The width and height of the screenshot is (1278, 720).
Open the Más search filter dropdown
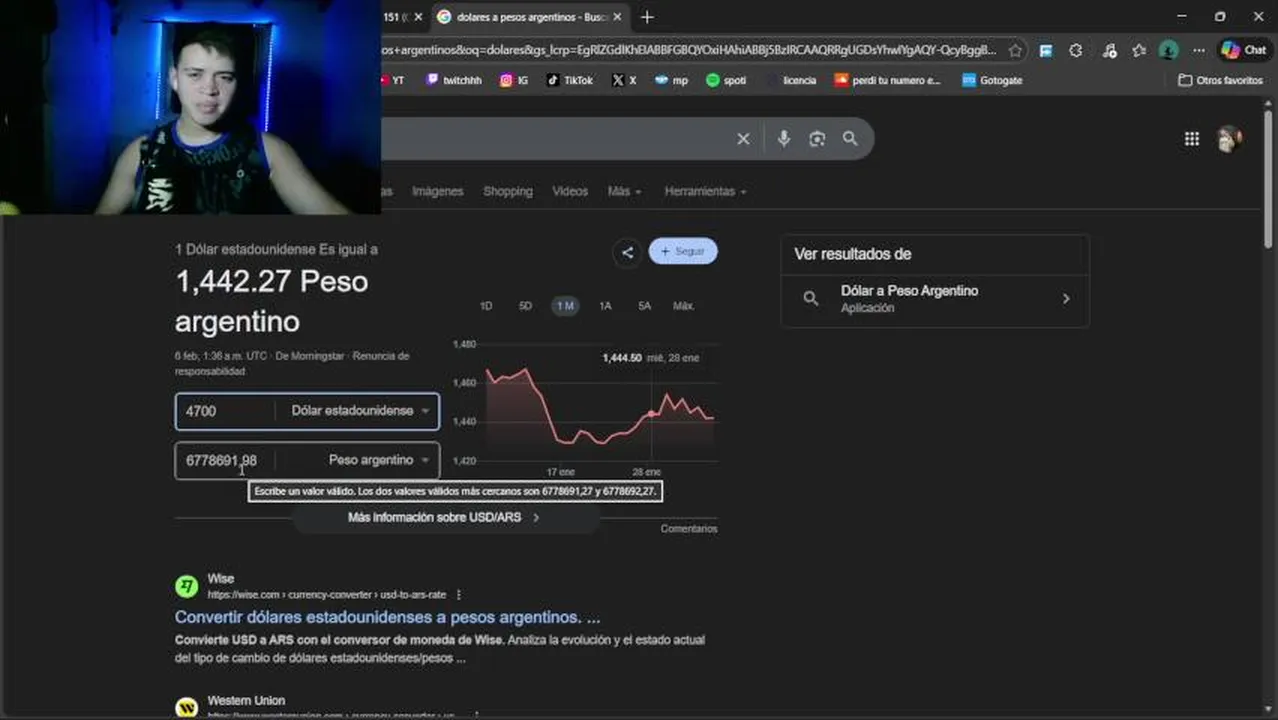click(x=624, y=191)
